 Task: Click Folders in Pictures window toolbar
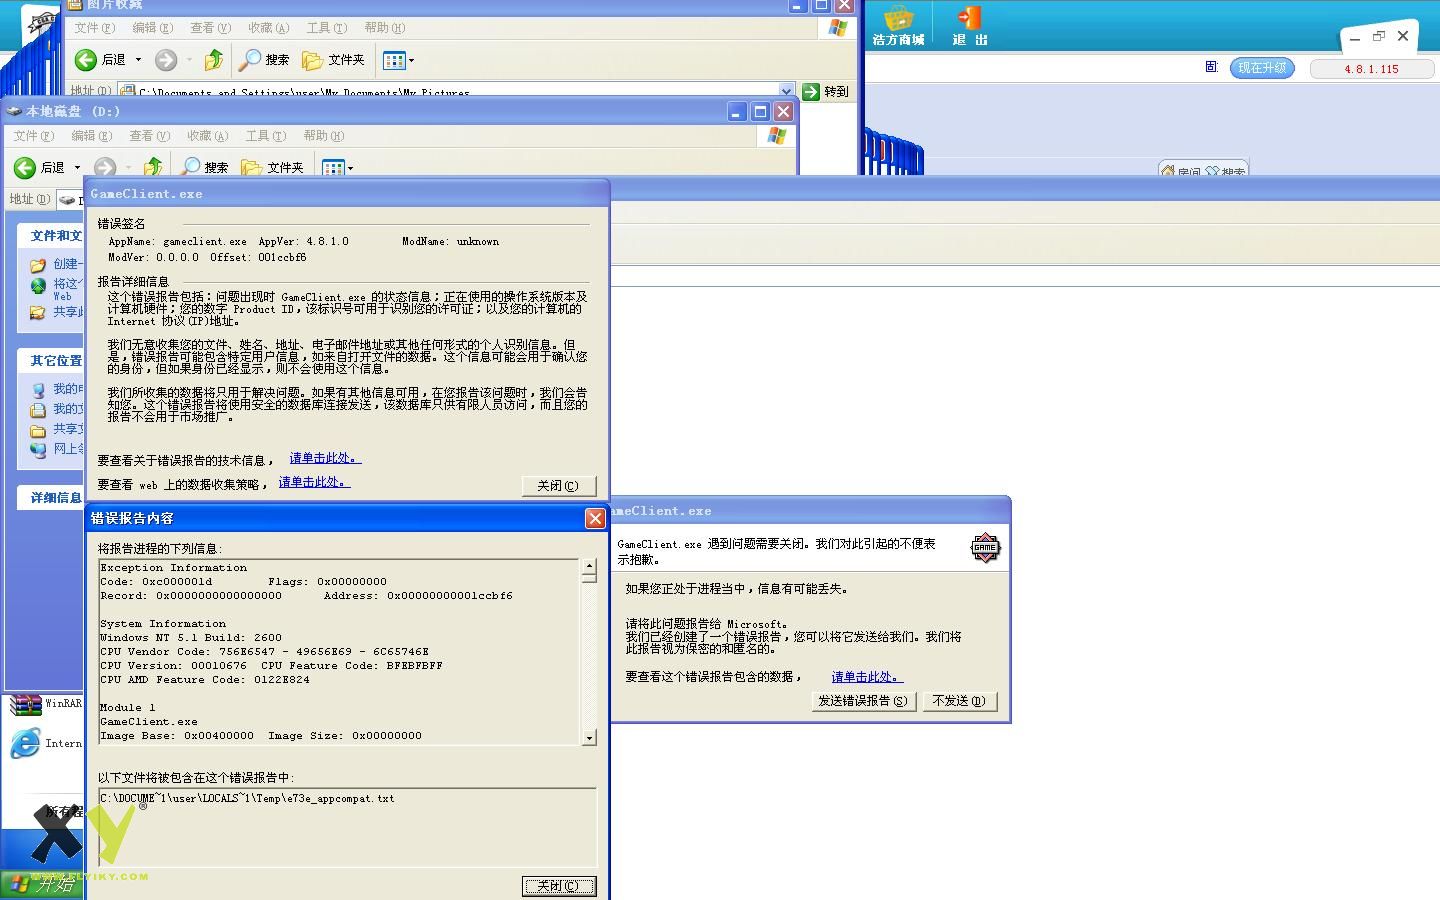334,60
